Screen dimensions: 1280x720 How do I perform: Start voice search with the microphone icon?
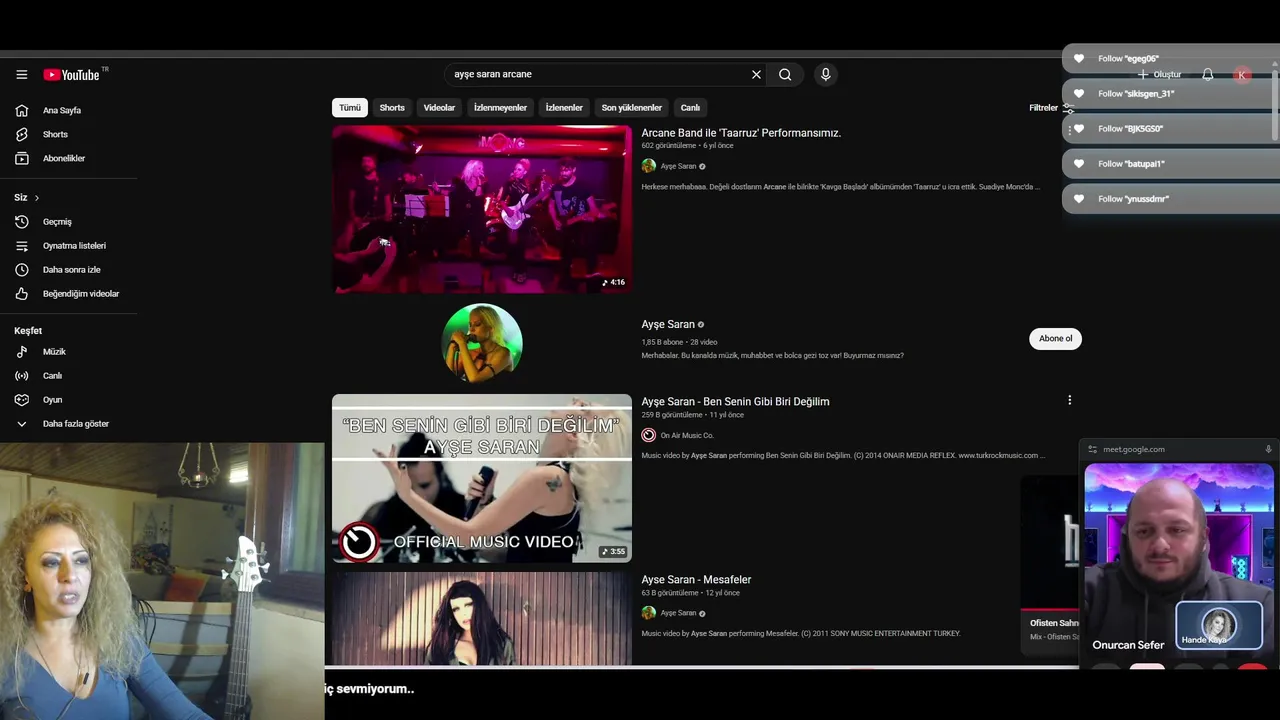(x=825, y=74)
